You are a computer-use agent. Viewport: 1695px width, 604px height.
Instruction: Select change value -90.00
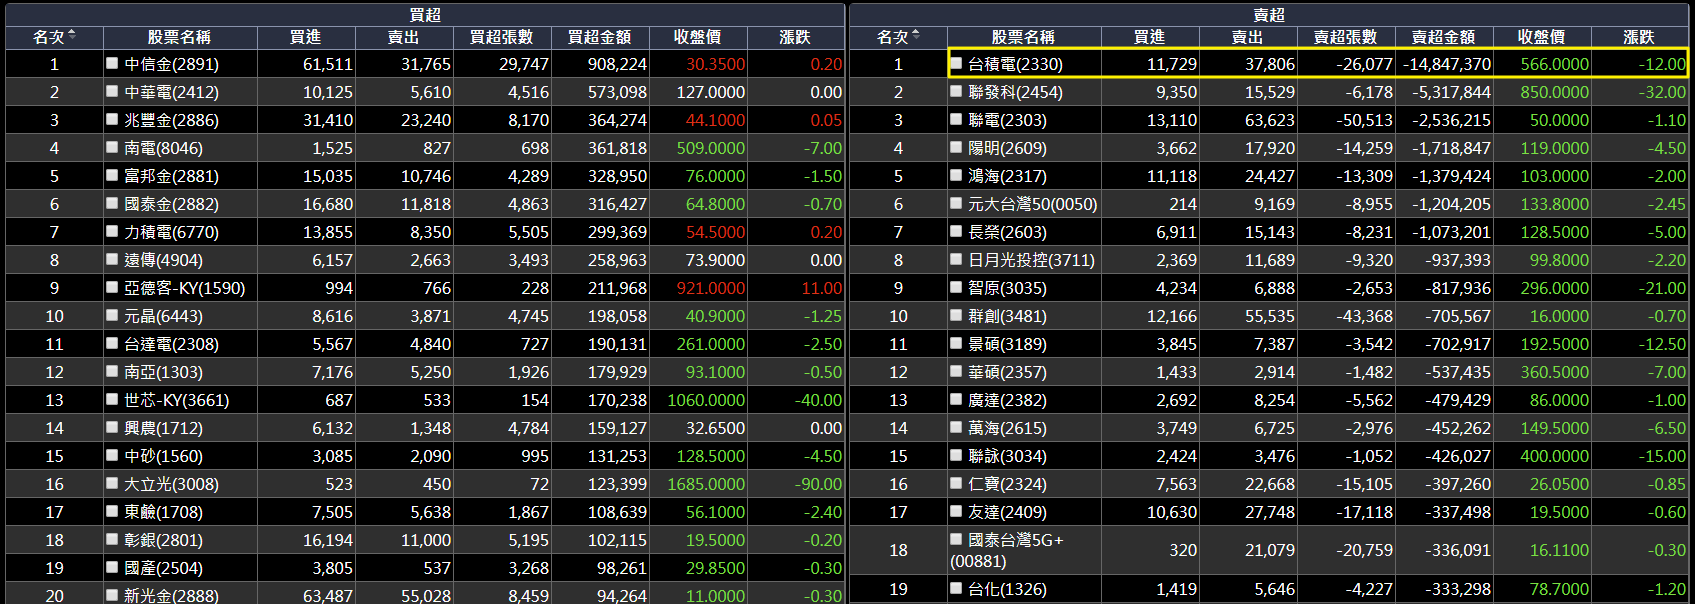coord(819,484)
